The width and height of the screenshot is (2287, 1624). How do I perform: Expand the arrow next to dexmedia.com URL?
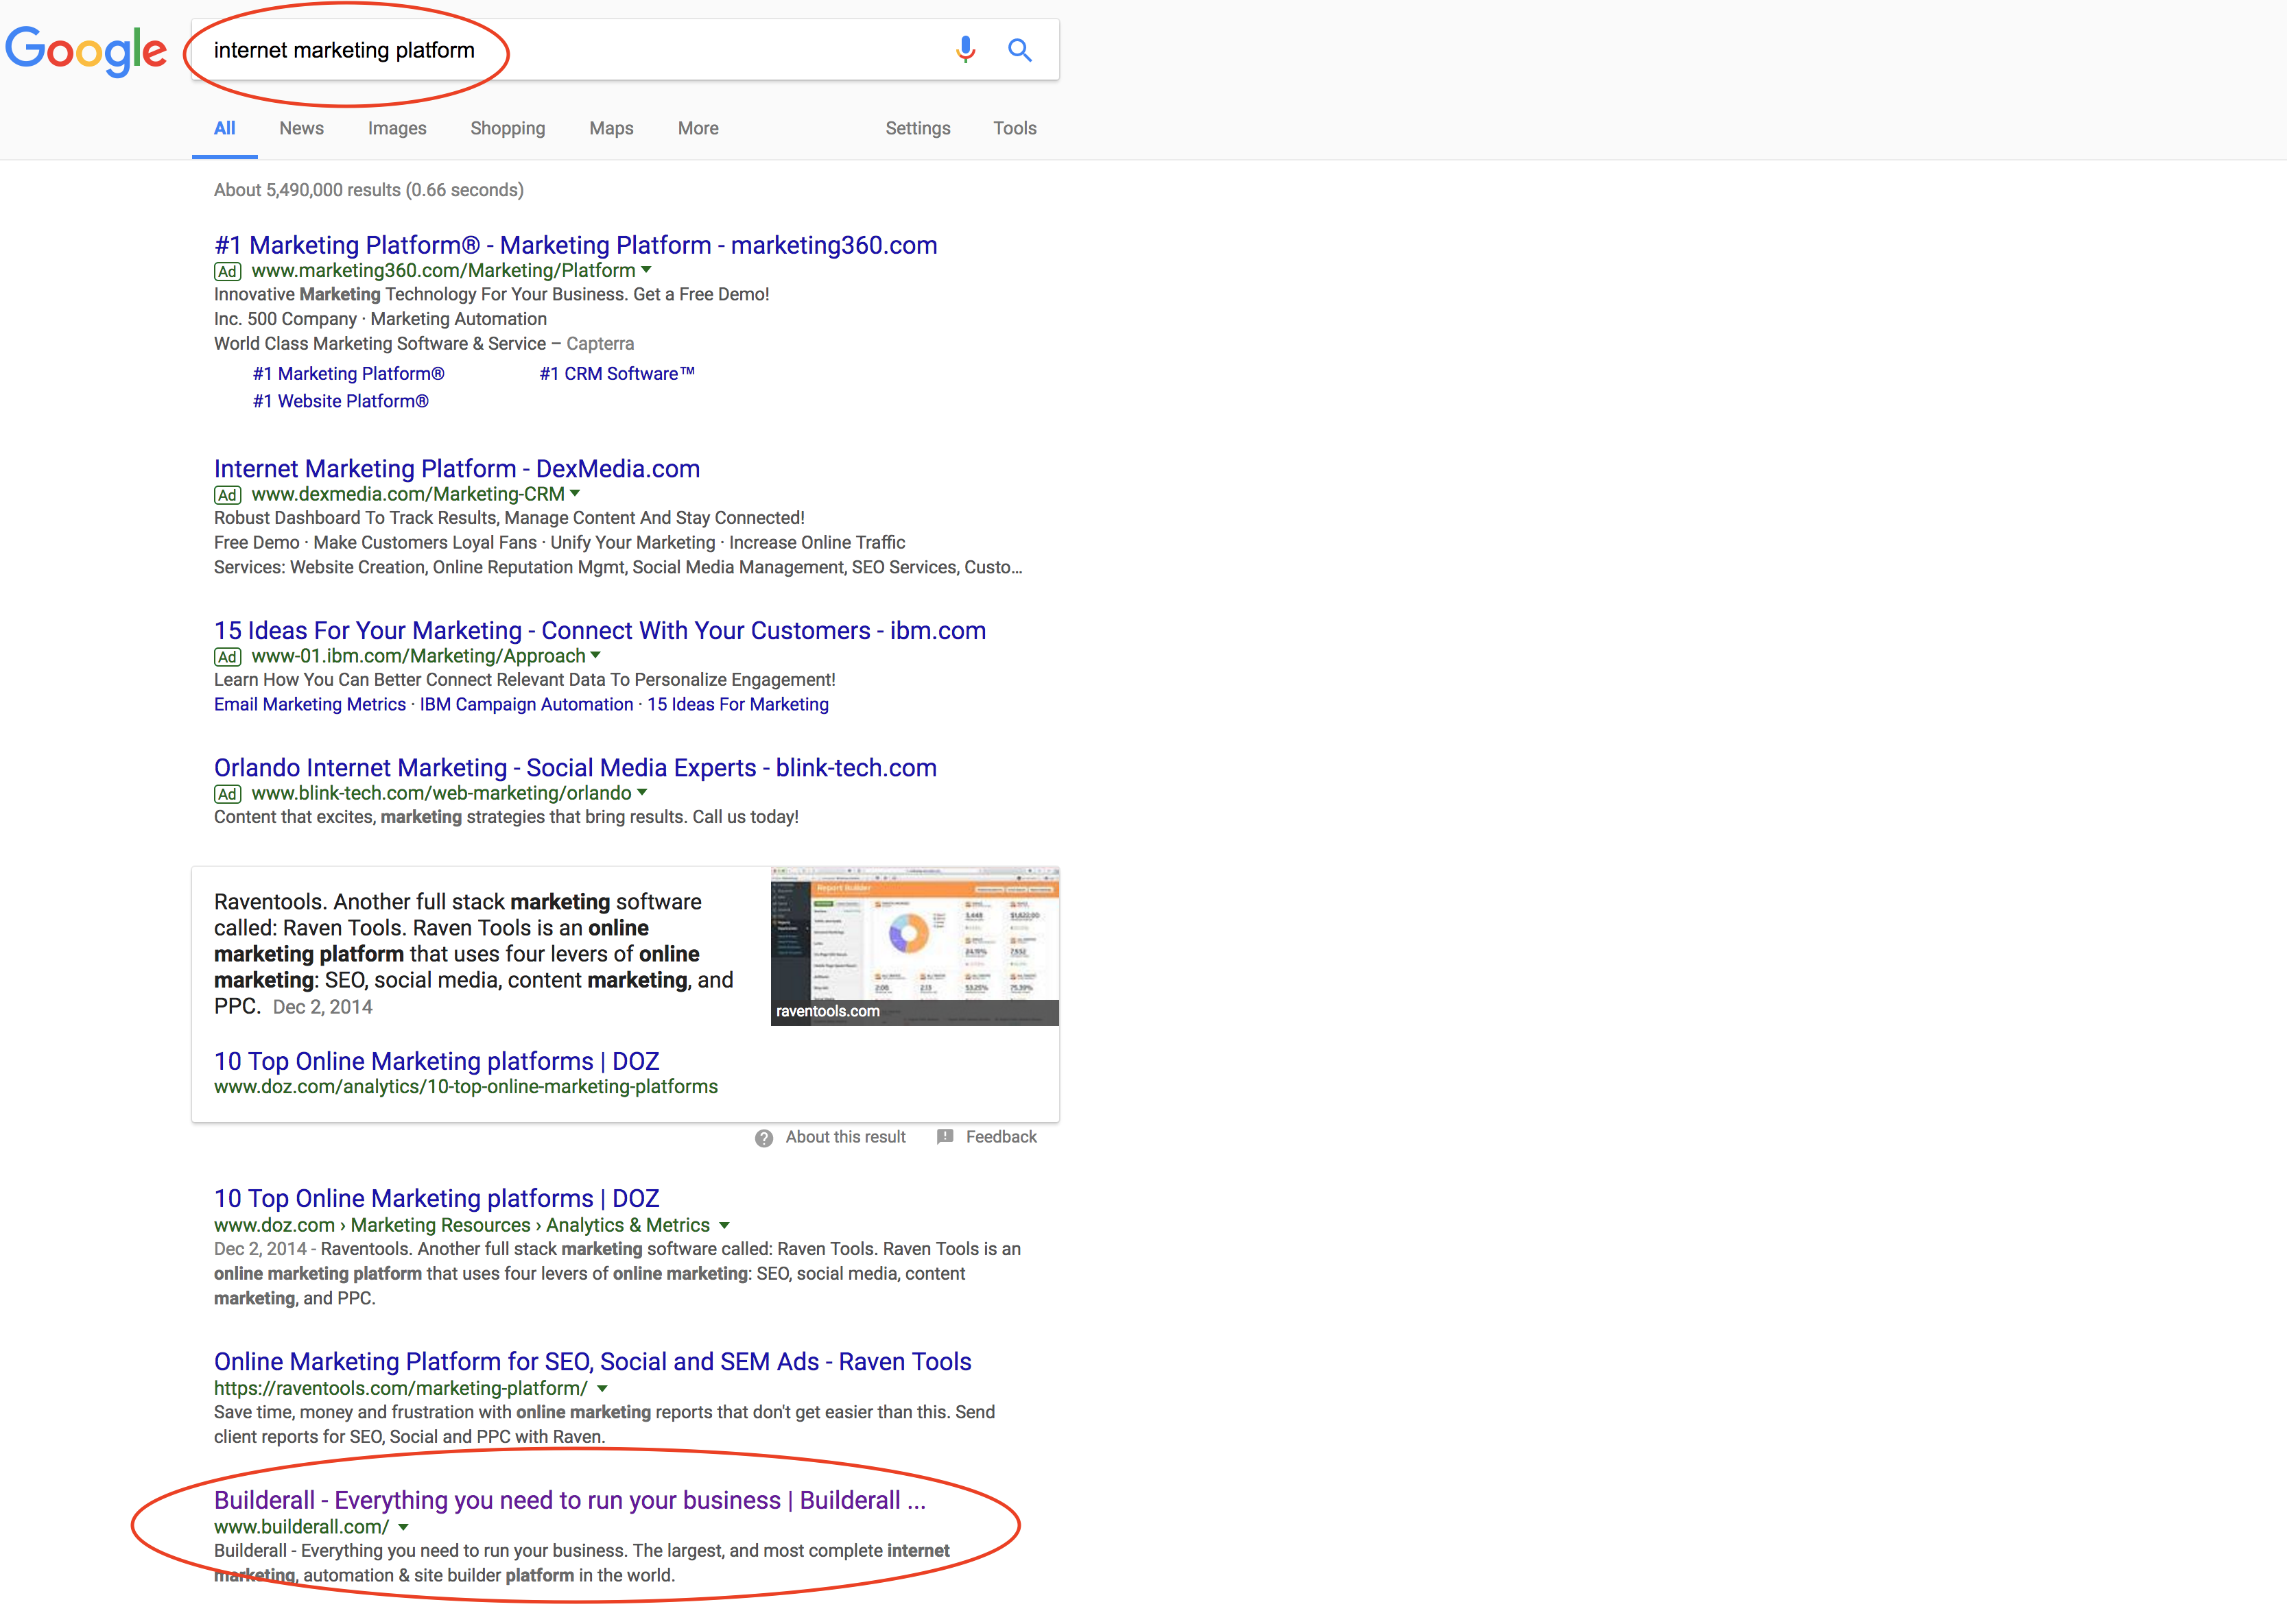pos(576,494)
